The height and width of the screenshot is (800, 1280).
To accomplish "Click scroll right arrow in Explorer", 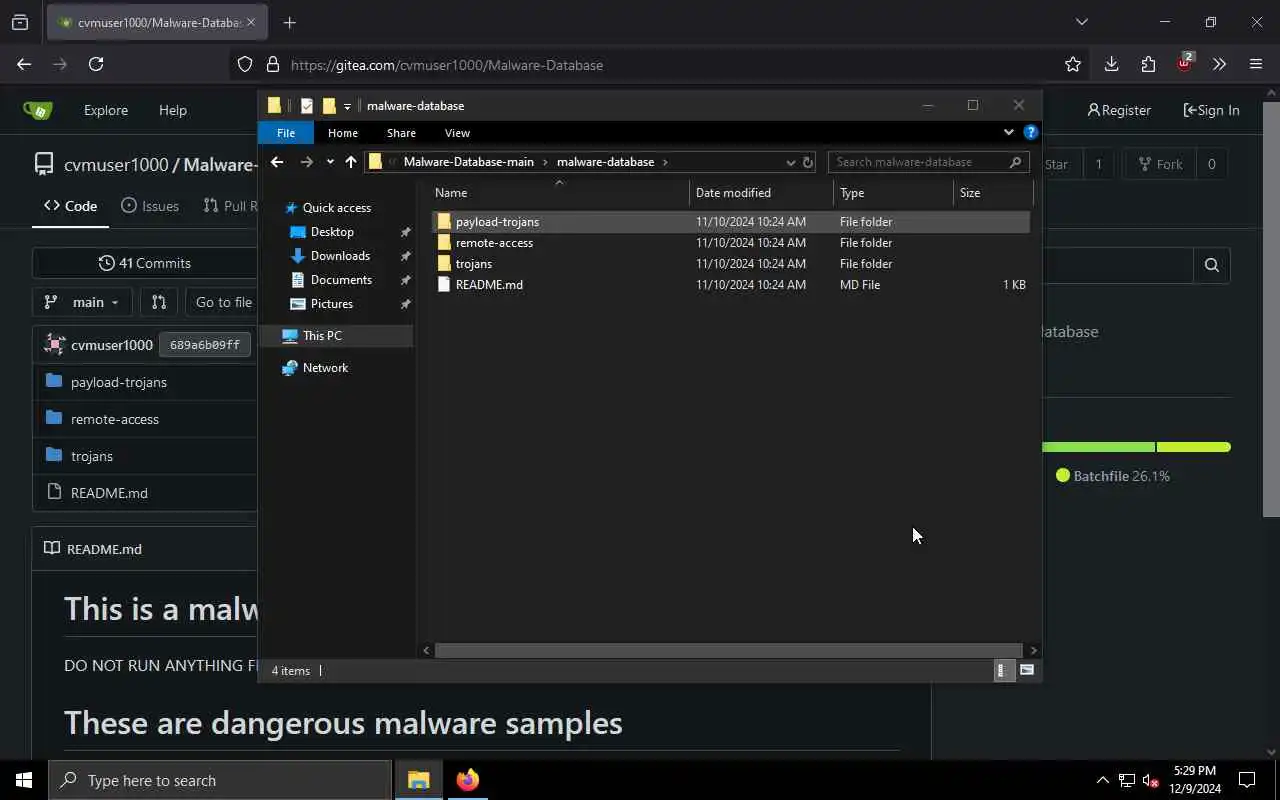I will click(x=1033, y=650).
